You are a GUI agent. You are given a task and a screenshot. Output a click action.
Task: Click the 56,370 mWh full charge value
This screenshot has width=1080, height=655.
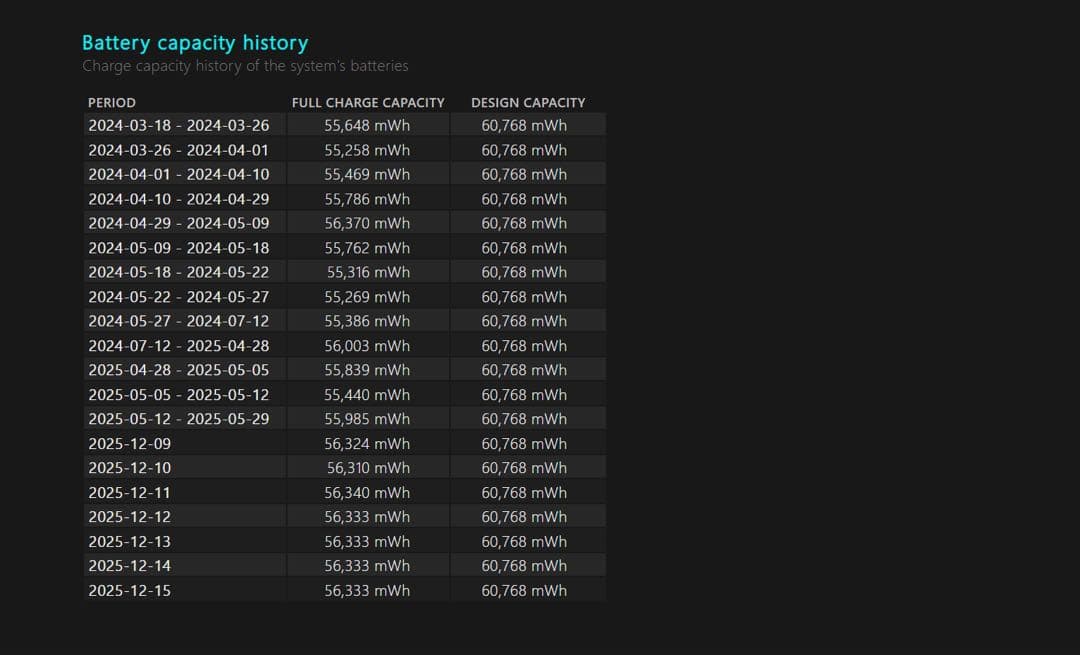pos(367,223)
